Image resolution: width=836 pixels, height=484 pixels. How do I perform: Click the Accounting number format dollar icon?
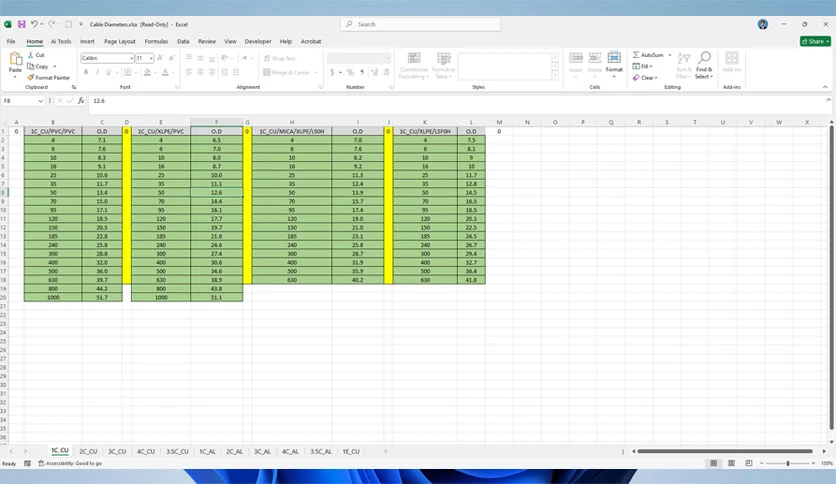332,72
